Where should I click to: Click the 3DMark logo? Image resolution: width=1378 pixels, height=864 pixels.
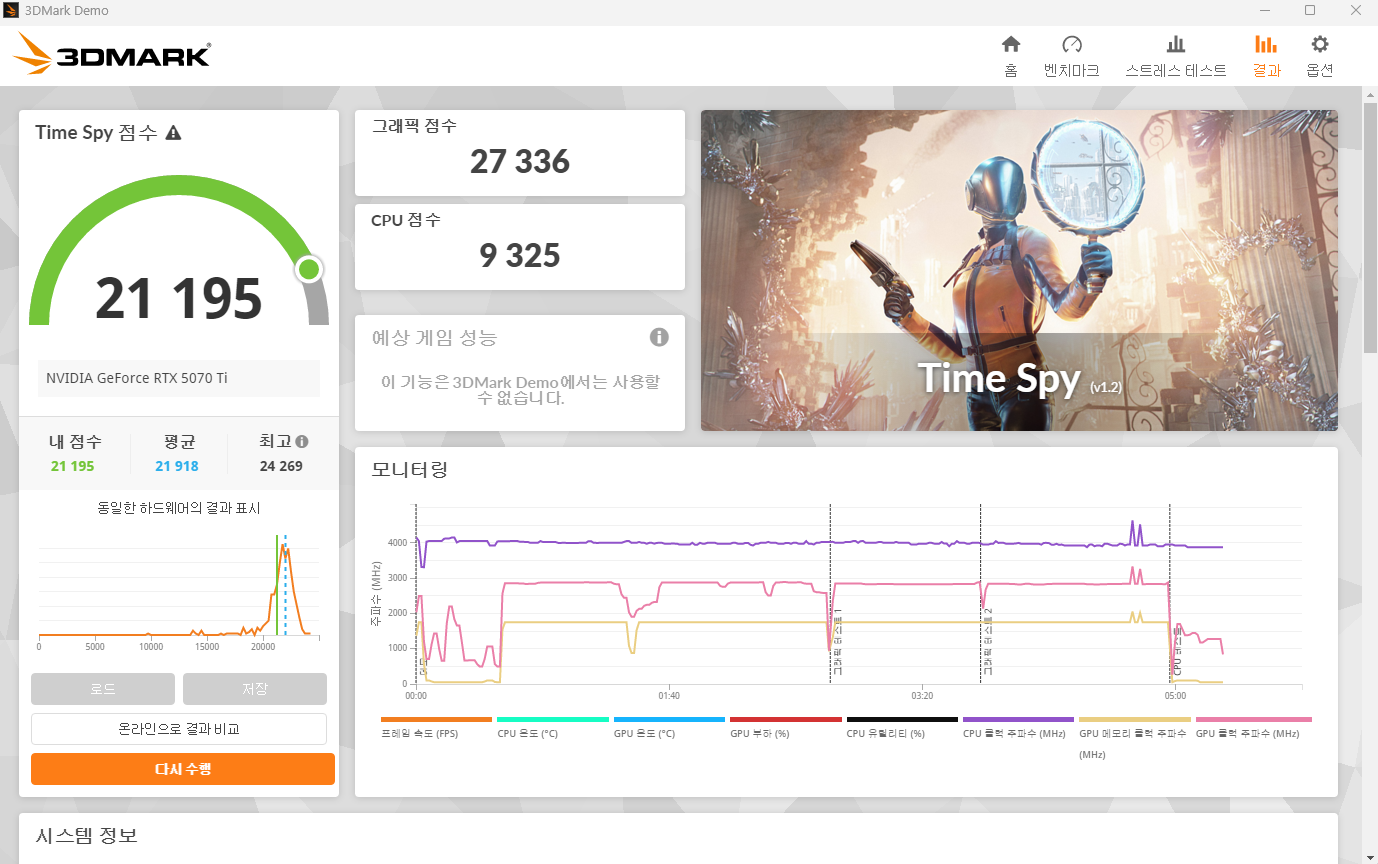pyautogui.click(x=110, y=53)
